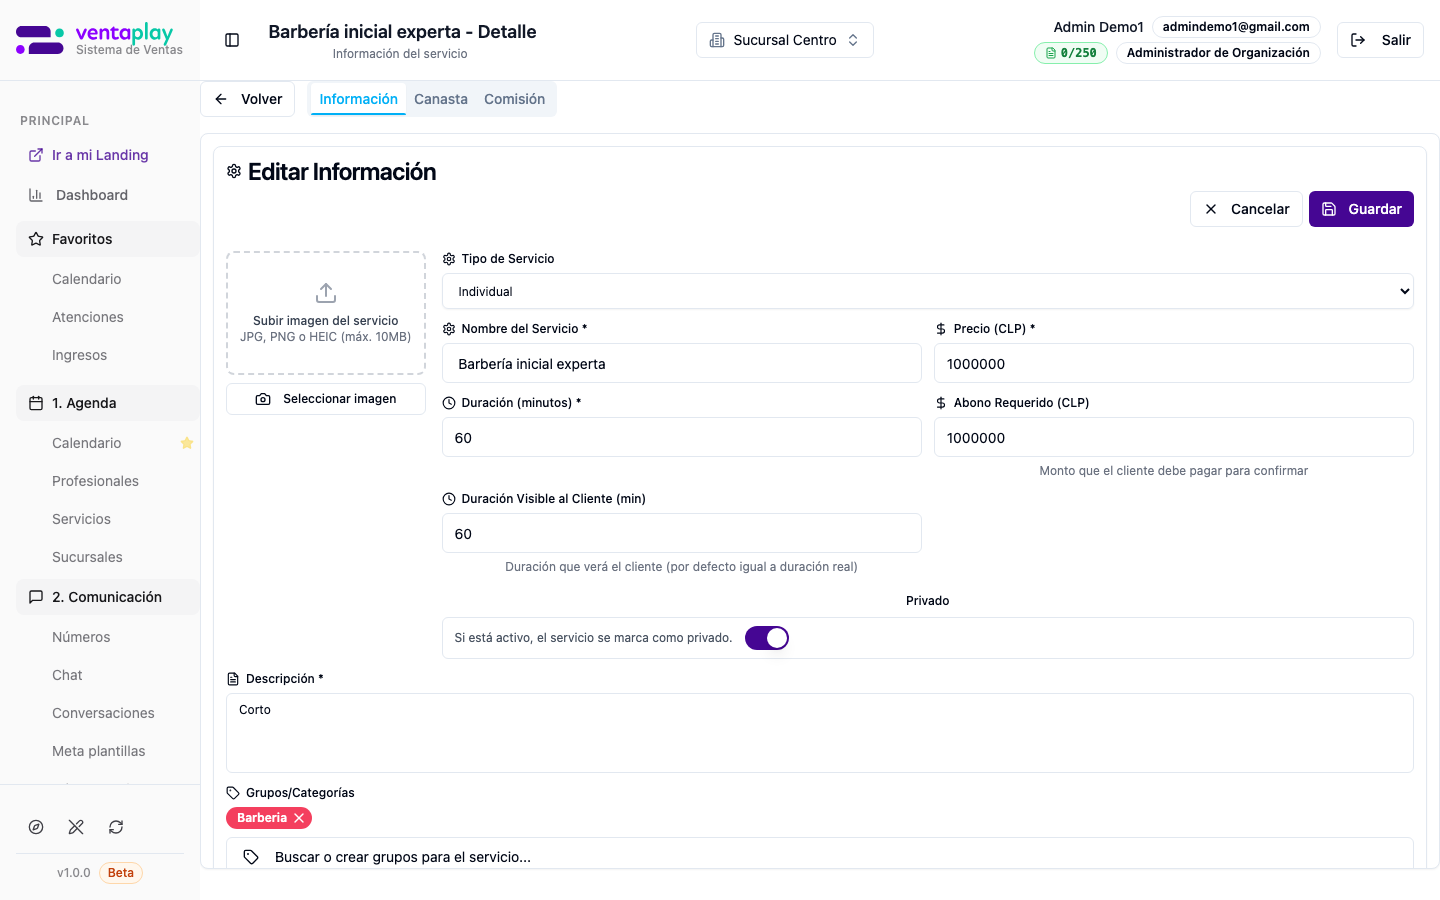Screen dimensions: 1440x900
Task: Collapse the 1. Agenda section
Action: click(107, 403)
